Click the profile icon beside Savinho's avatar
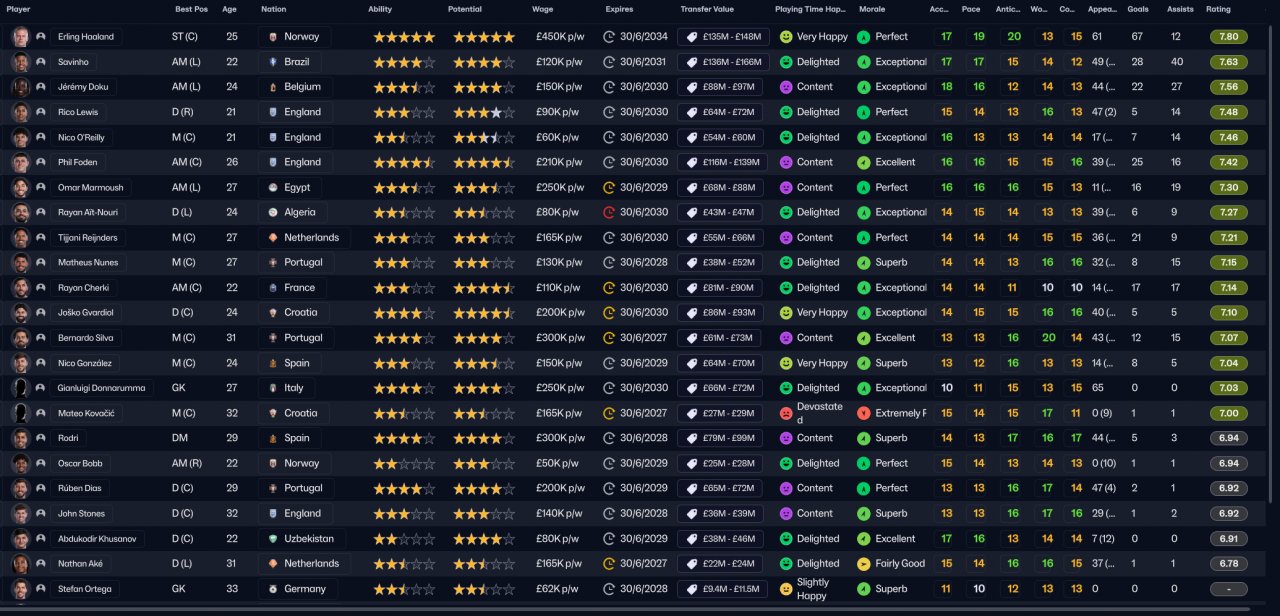This screenshot has width=1280, height=616. click(x=41, y=62)
